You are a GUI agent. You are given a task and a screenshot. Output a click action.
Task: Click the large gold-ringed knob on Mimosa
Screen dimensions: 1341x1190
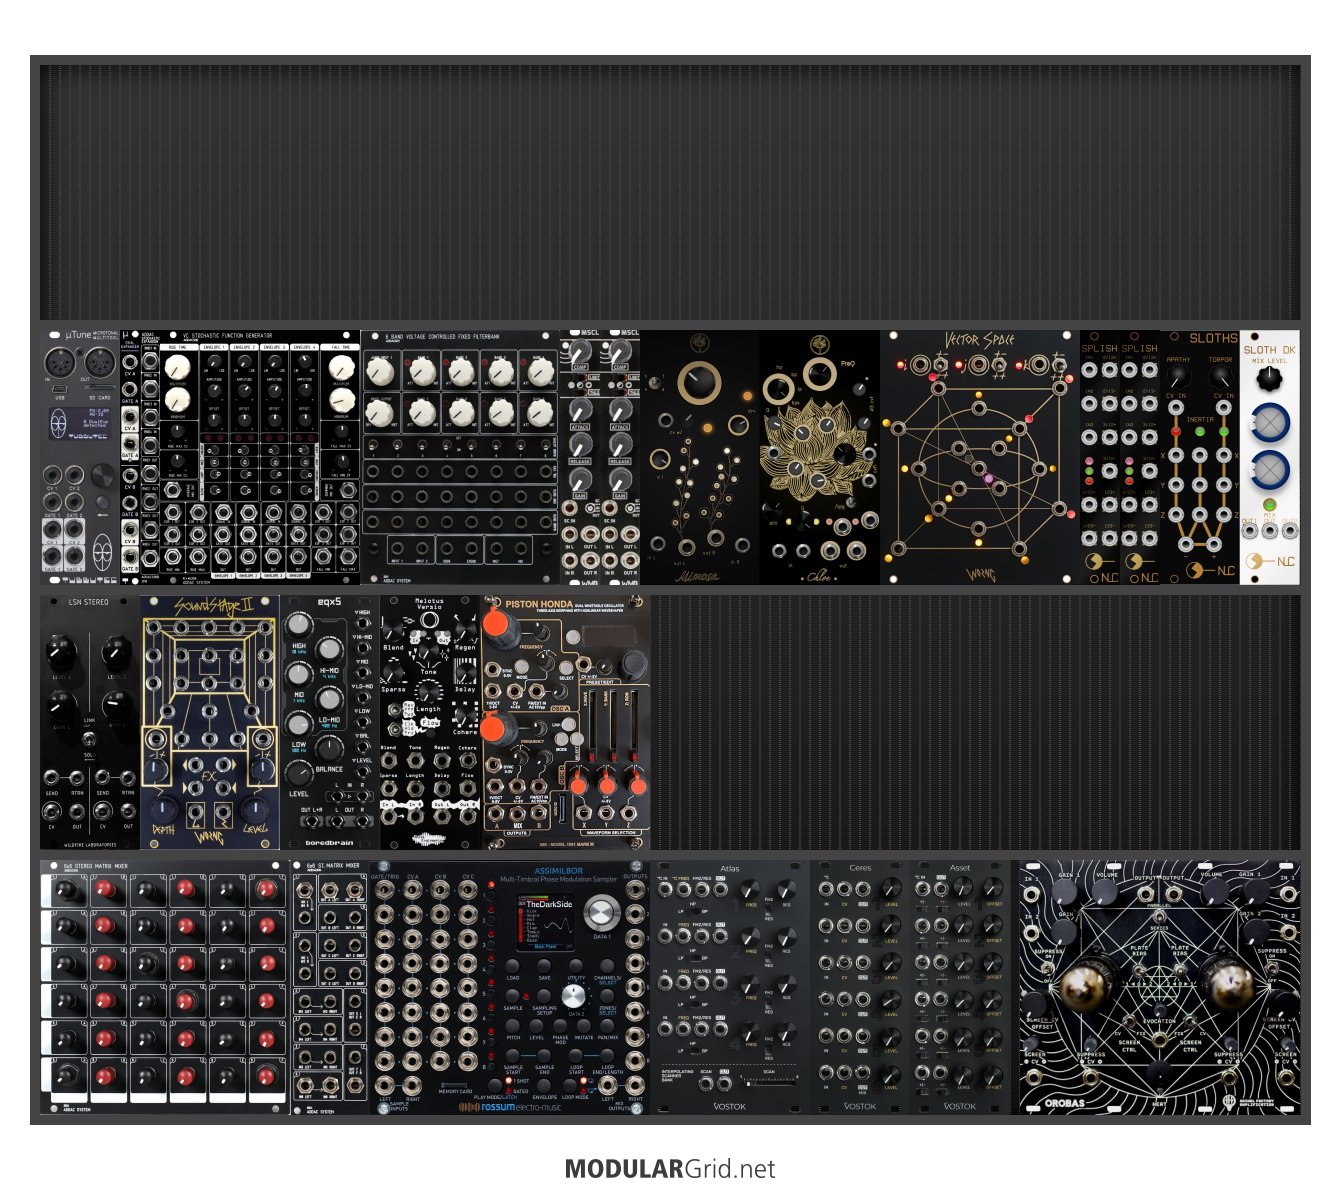coord(700,385)
